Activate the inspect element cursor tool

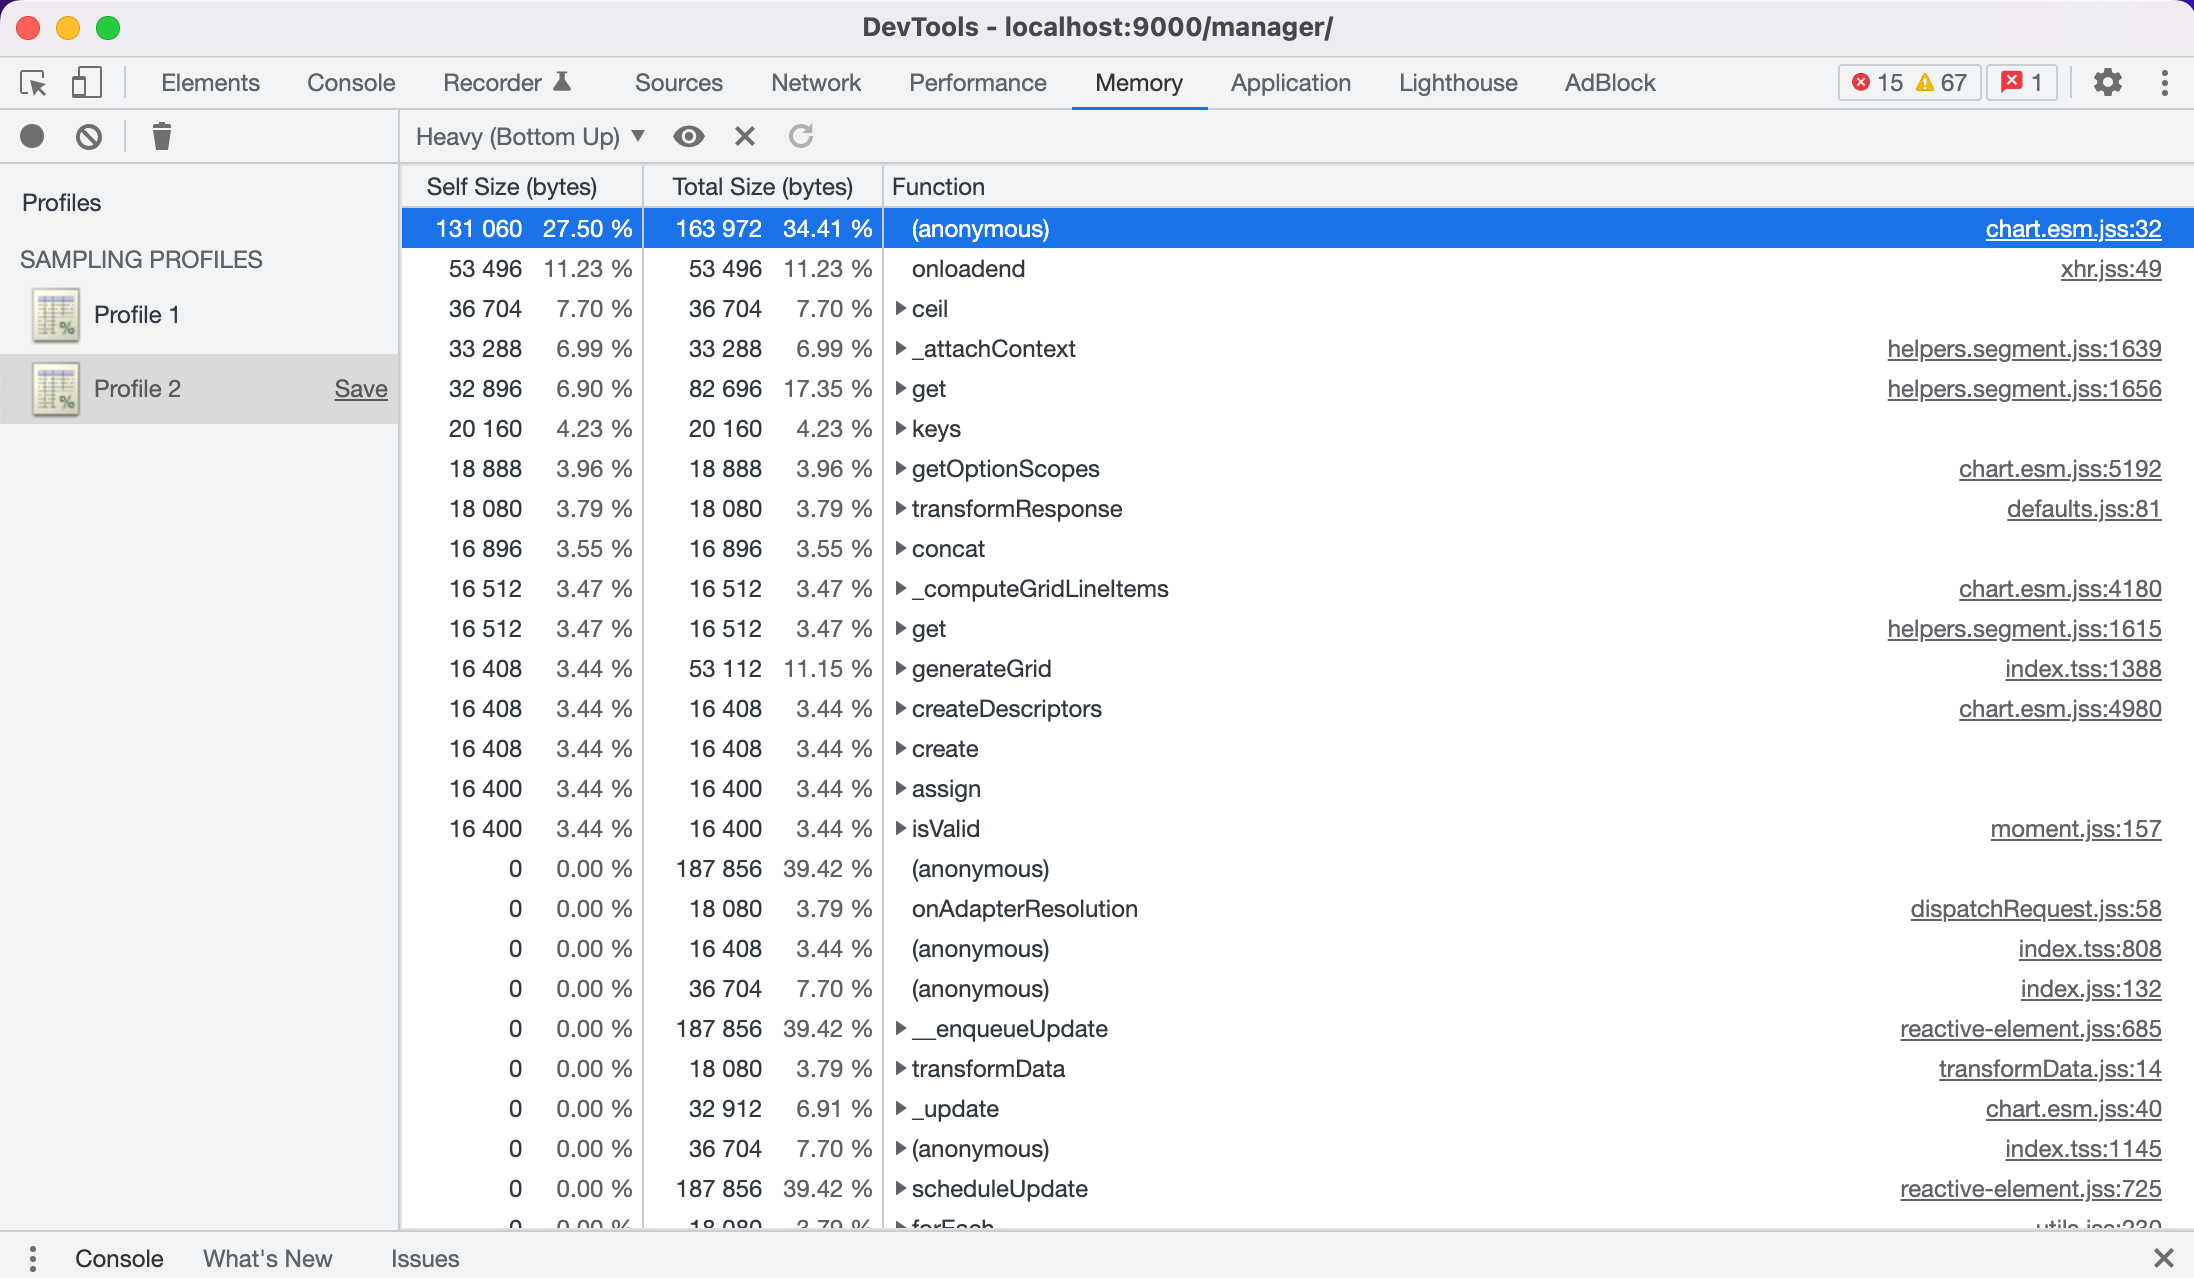[x=33, y=82]
